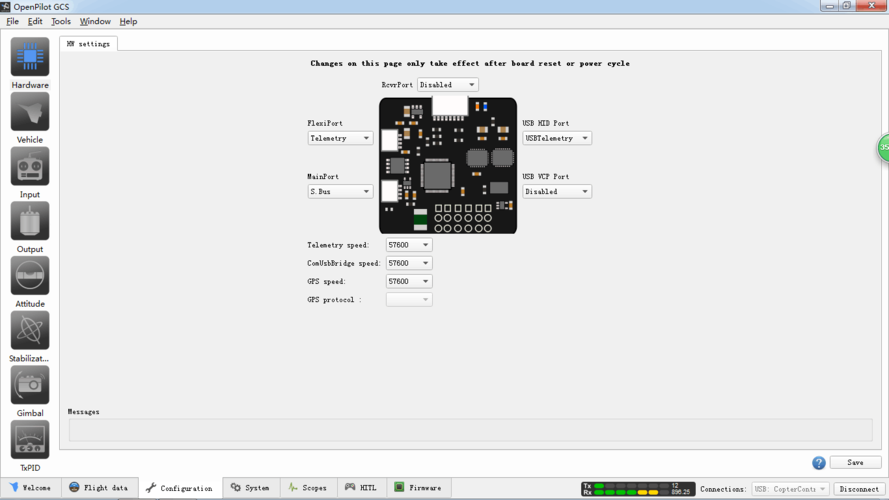Click the 'Connections:' label
Image resolution: width=889 pixels, height=500 pixels.
(723, 489)
